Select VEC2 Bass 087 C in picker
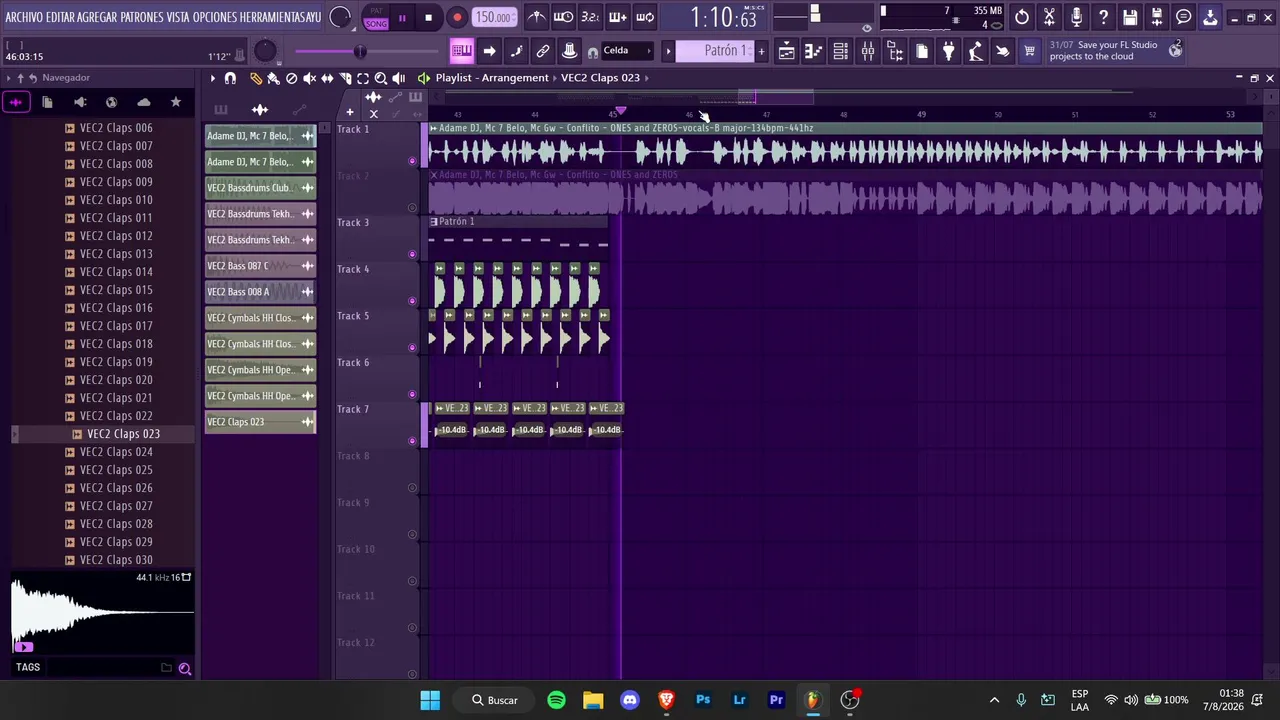The height and width of the screenshot is (720, 1280). point(260,266)
